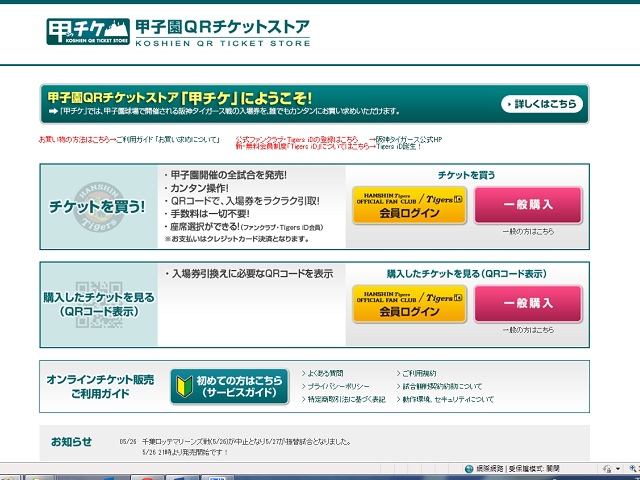
Task: Click the お知らせ section heading
Action: point(71,442)
